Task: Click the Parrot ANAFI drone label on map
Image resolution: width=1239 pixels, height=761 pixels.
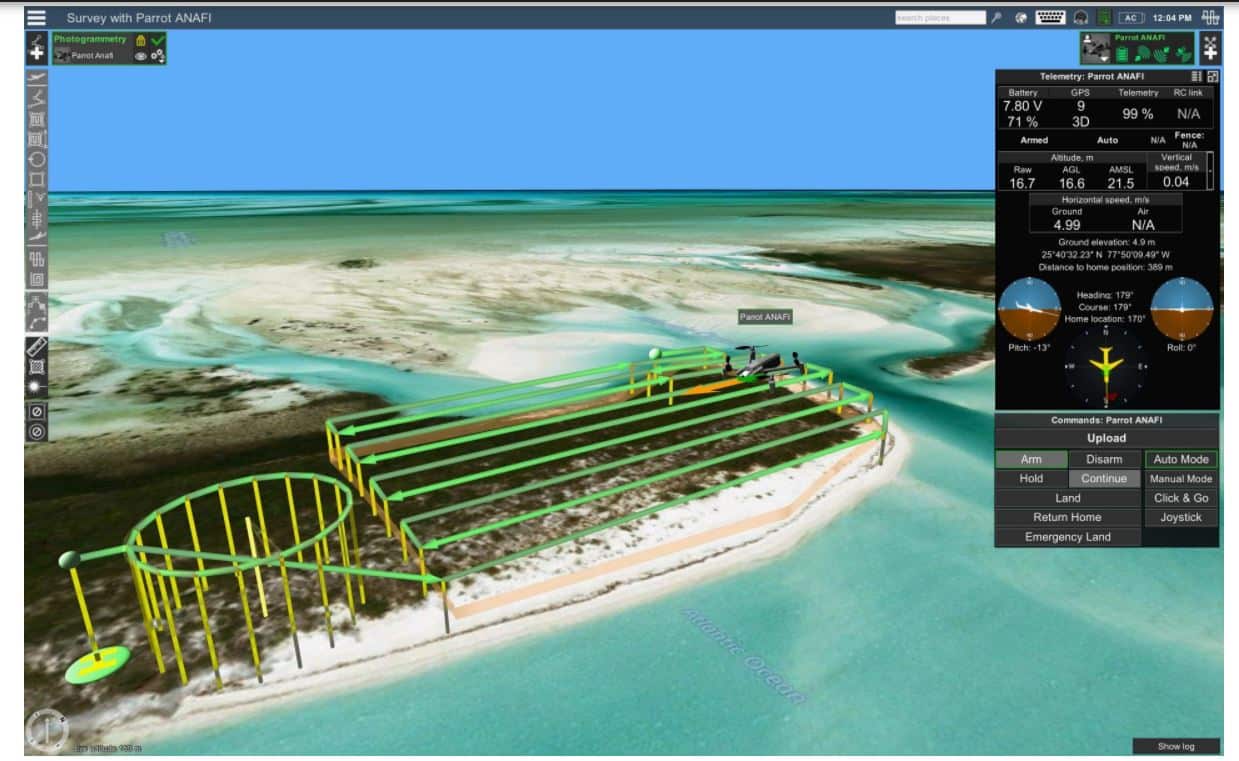Action: point(765,316)
